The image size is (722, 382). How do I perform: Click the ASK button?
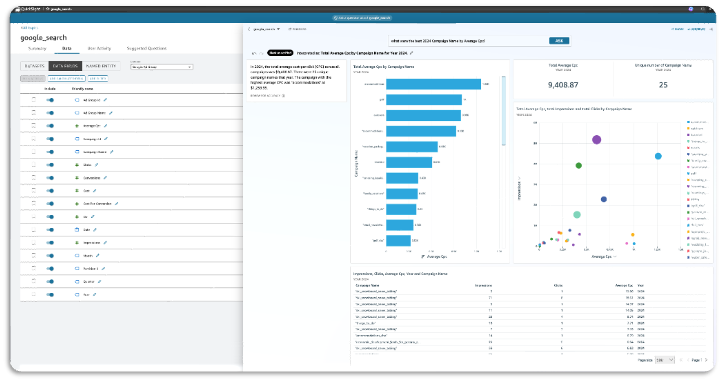point(559,41)
